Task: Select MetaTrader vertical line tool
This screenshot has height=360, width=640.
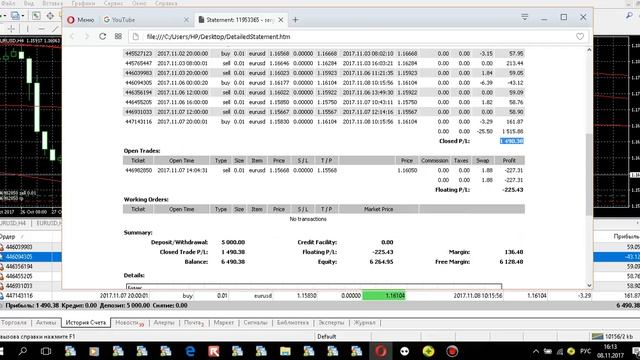Action: [27, 29]
